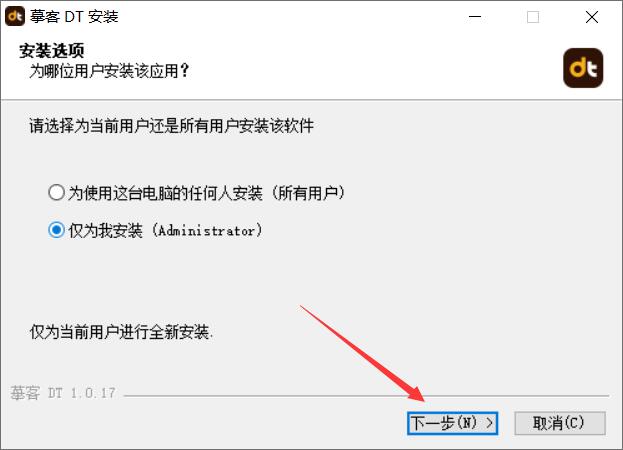Minimize the 摹客 DT 安装 installer window
This screenshot has width=623, height=450.
click(x=475, y=17)
